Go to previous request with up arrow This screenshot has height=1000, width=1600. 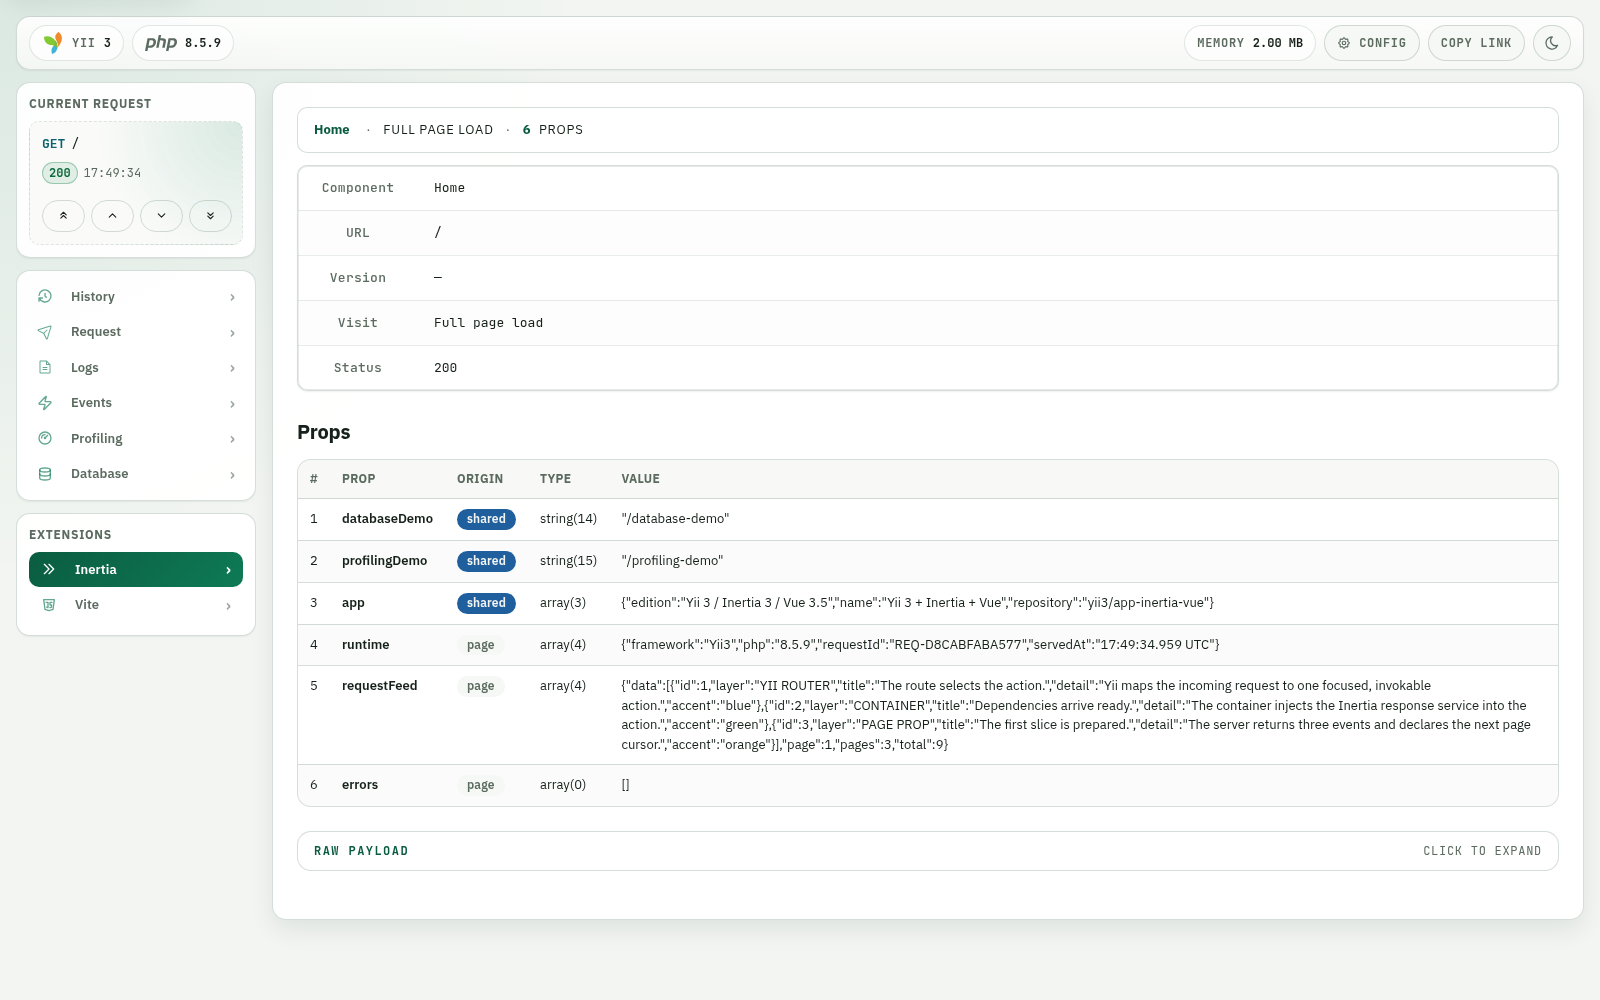pos(112,216)
